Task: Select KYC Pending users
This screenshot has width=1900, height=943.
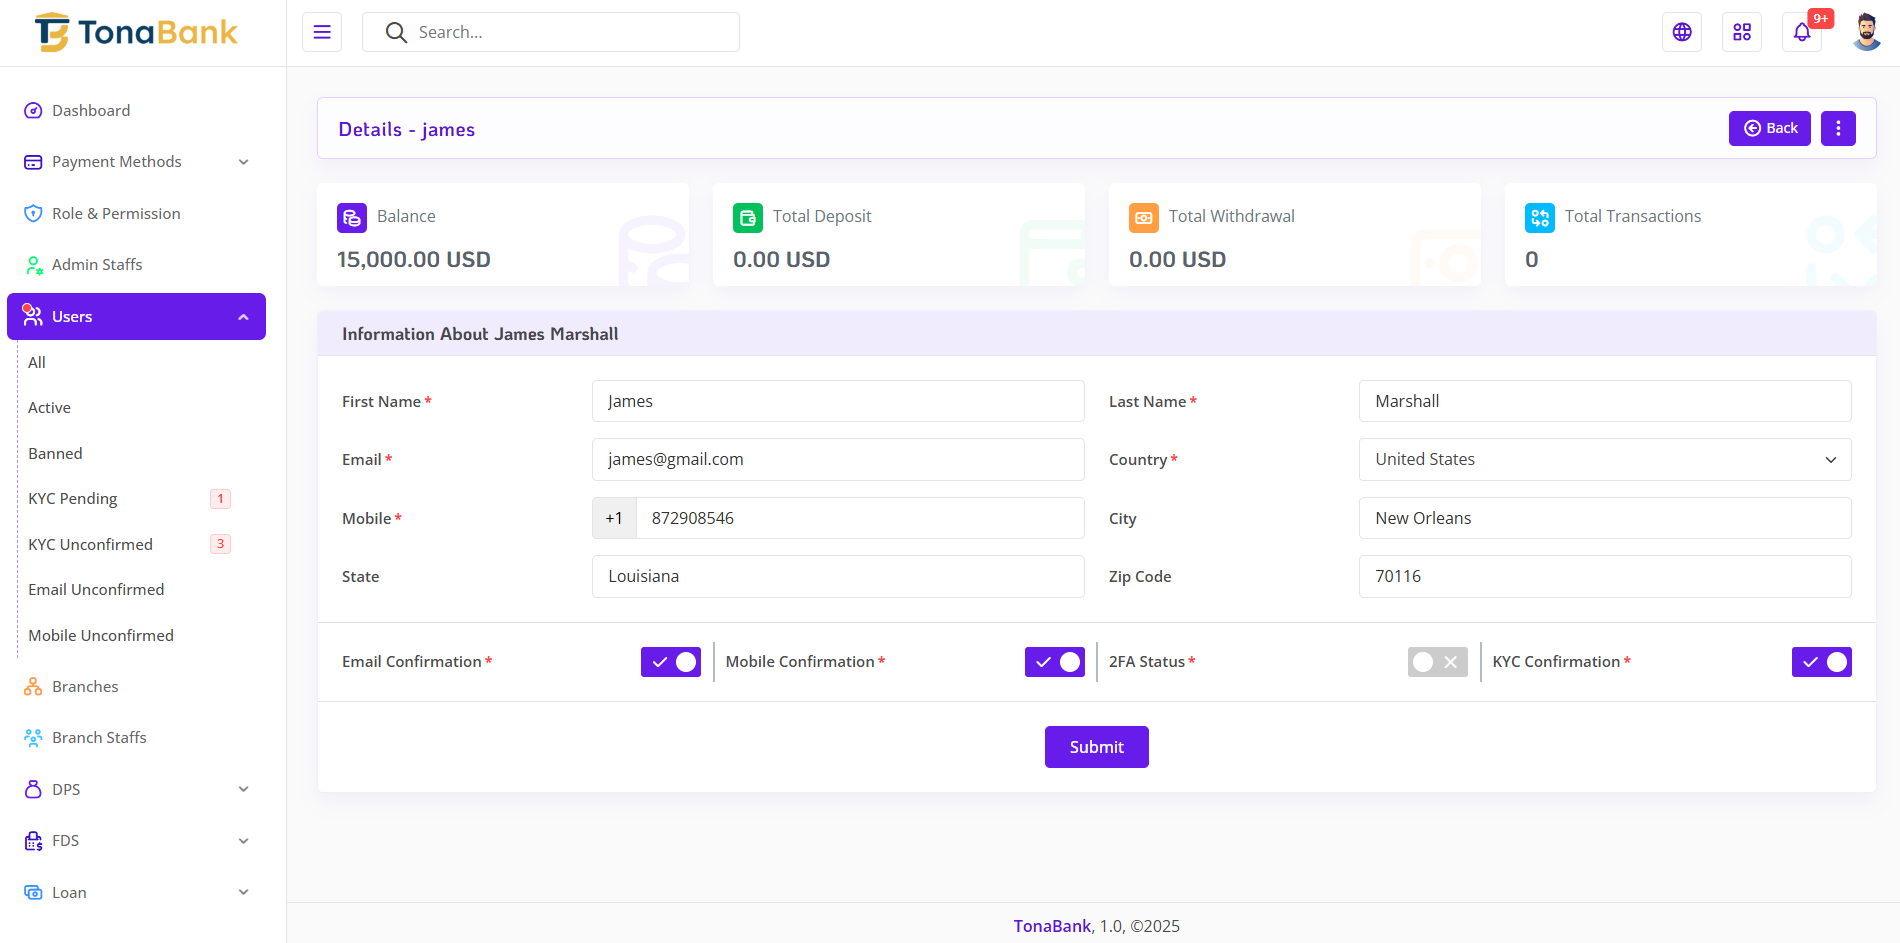Action: [x=73, y=499]
